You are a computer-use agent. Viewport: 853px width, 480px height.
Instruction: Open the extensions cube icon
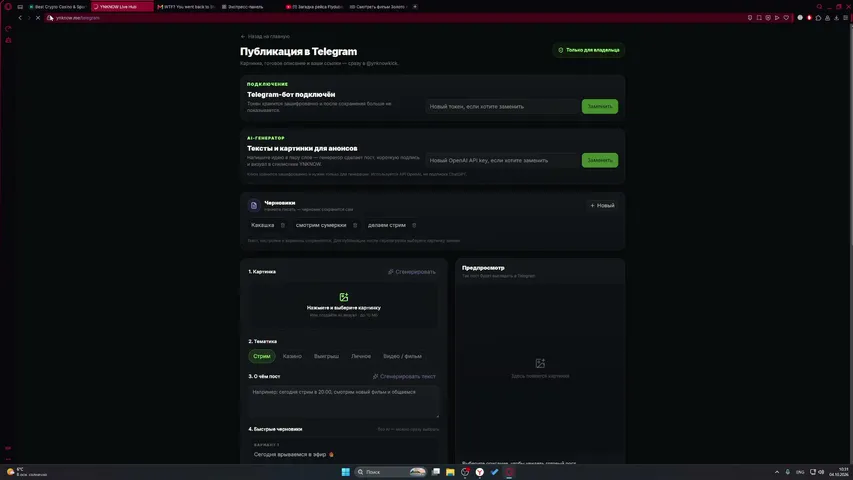818,17
